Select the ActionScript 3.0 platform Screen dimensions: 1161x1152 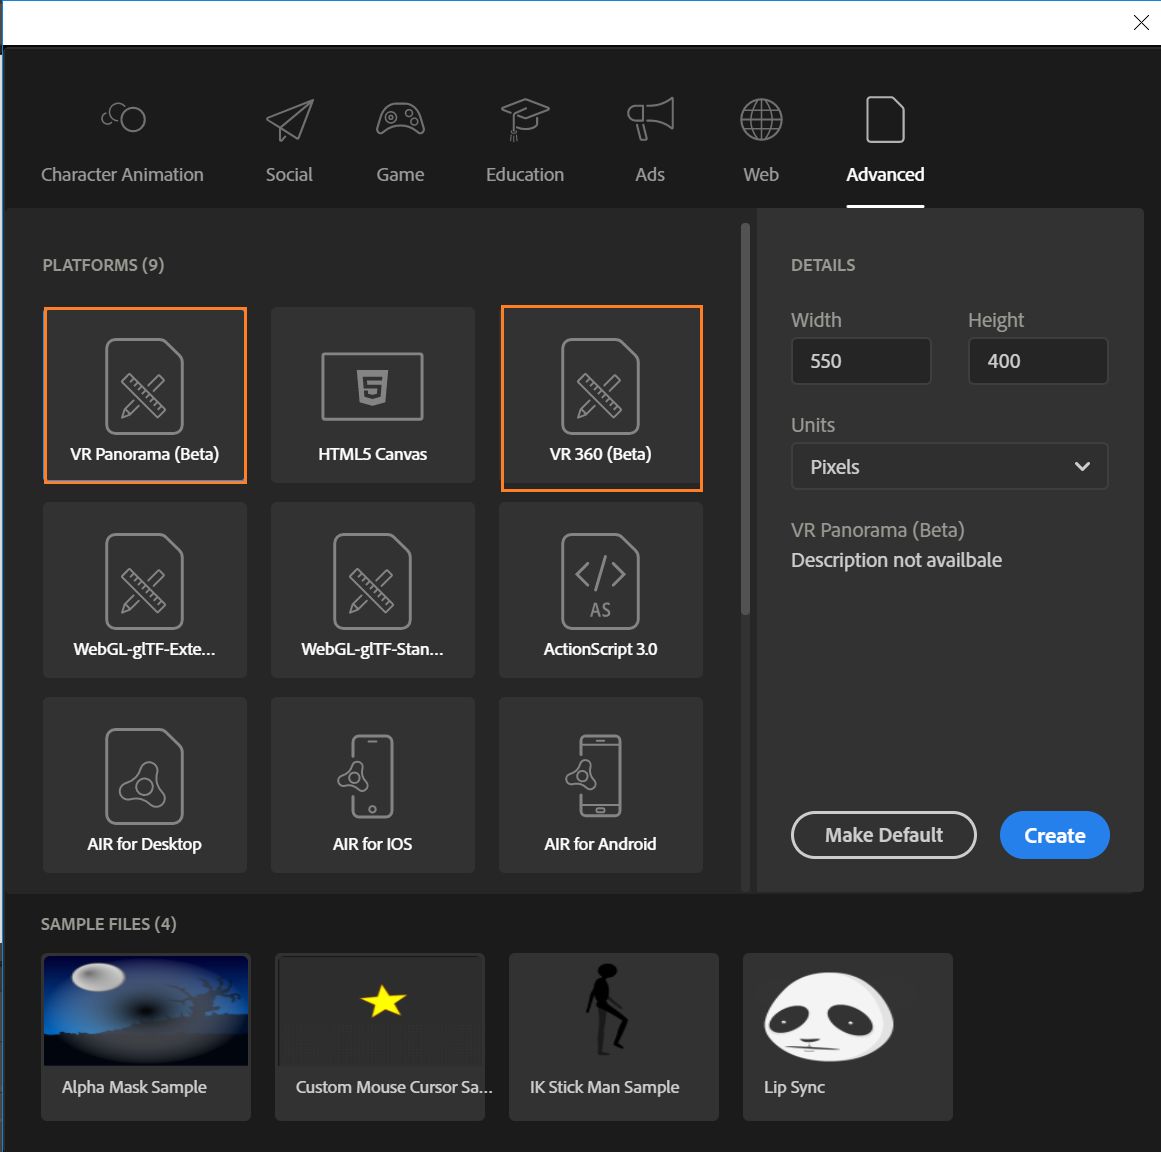tap(600, 590)
